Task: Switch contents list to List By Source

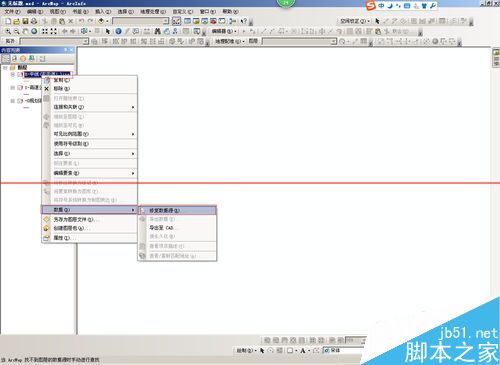Action: pyautogui.click(x=14, y=59)
